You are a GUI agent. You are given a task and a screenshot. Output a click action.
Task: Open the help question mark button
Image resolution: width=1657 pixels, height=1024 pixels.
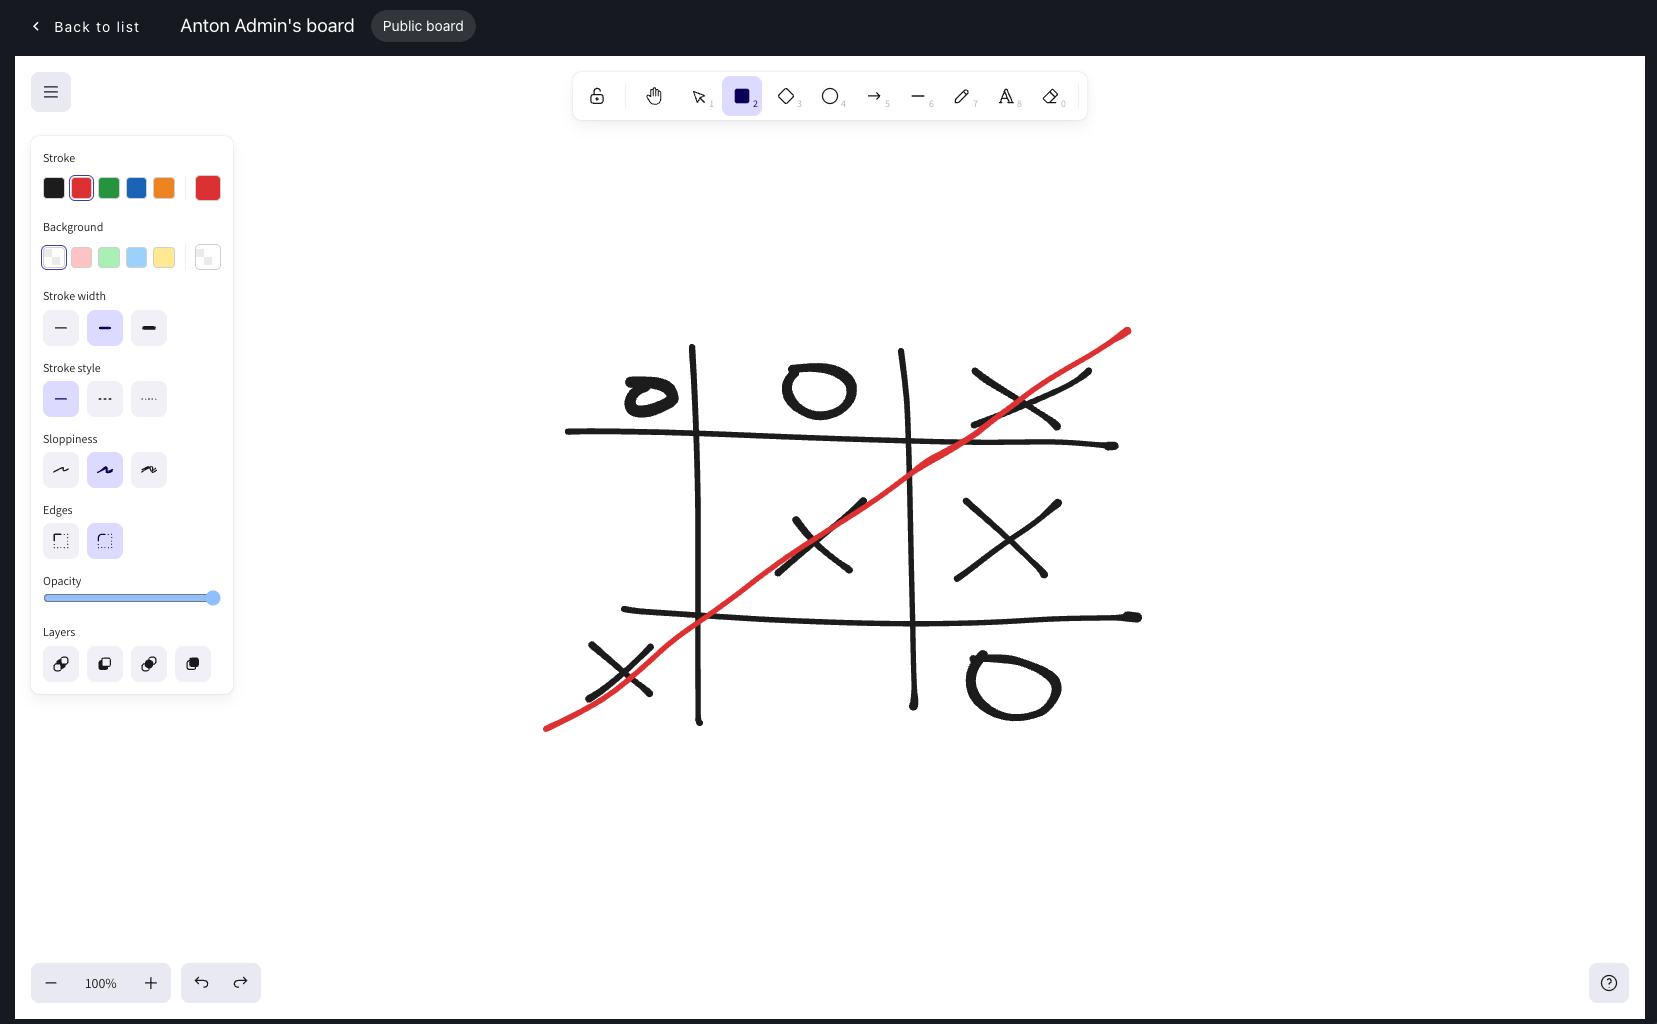point(1608,983)
